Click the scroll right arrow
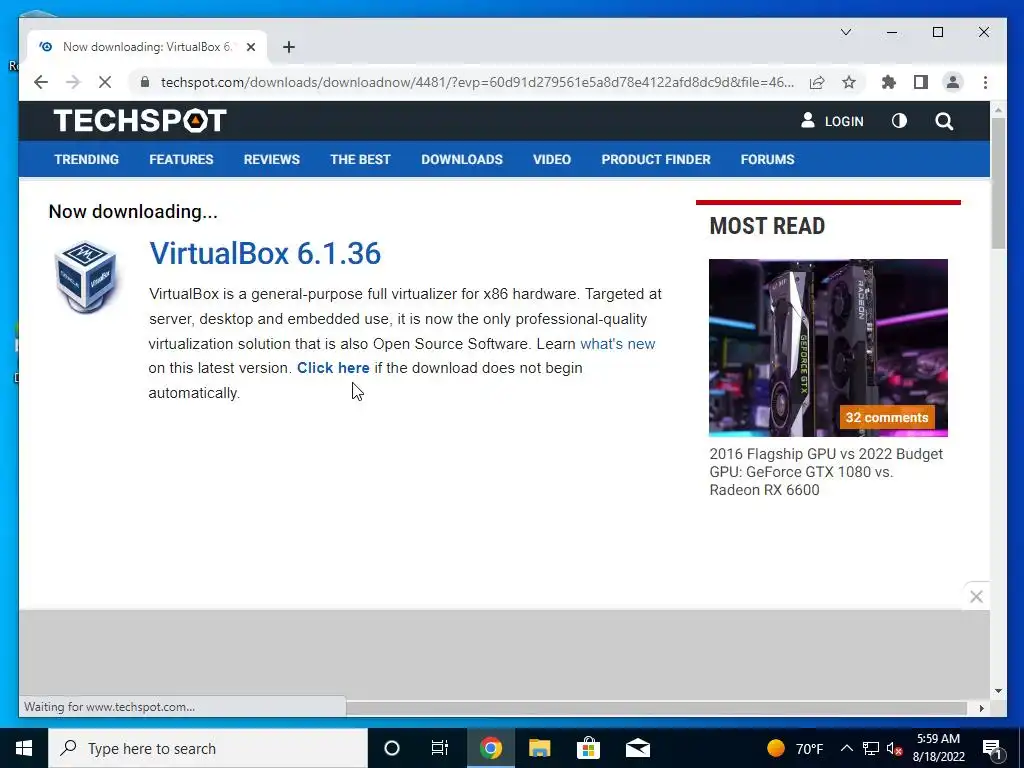 (982, 708)
